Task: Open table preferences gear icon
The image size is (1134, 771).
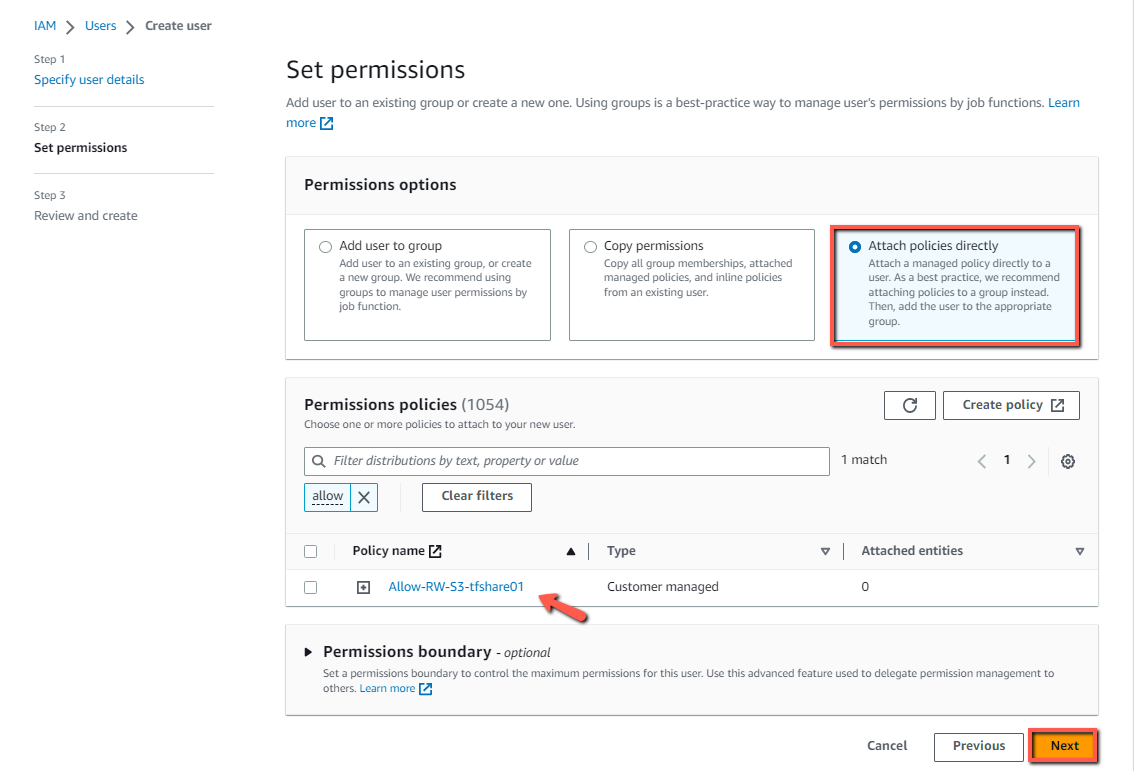Action: [x=1067, y=461]
